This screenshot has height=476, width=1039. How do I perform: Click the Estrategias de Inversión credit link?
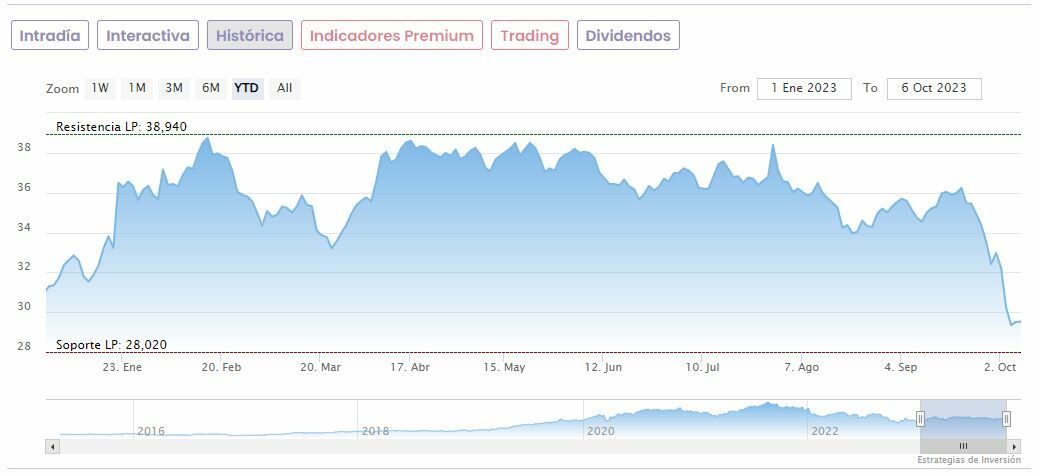pyautogui.click(x=969, y=460)
